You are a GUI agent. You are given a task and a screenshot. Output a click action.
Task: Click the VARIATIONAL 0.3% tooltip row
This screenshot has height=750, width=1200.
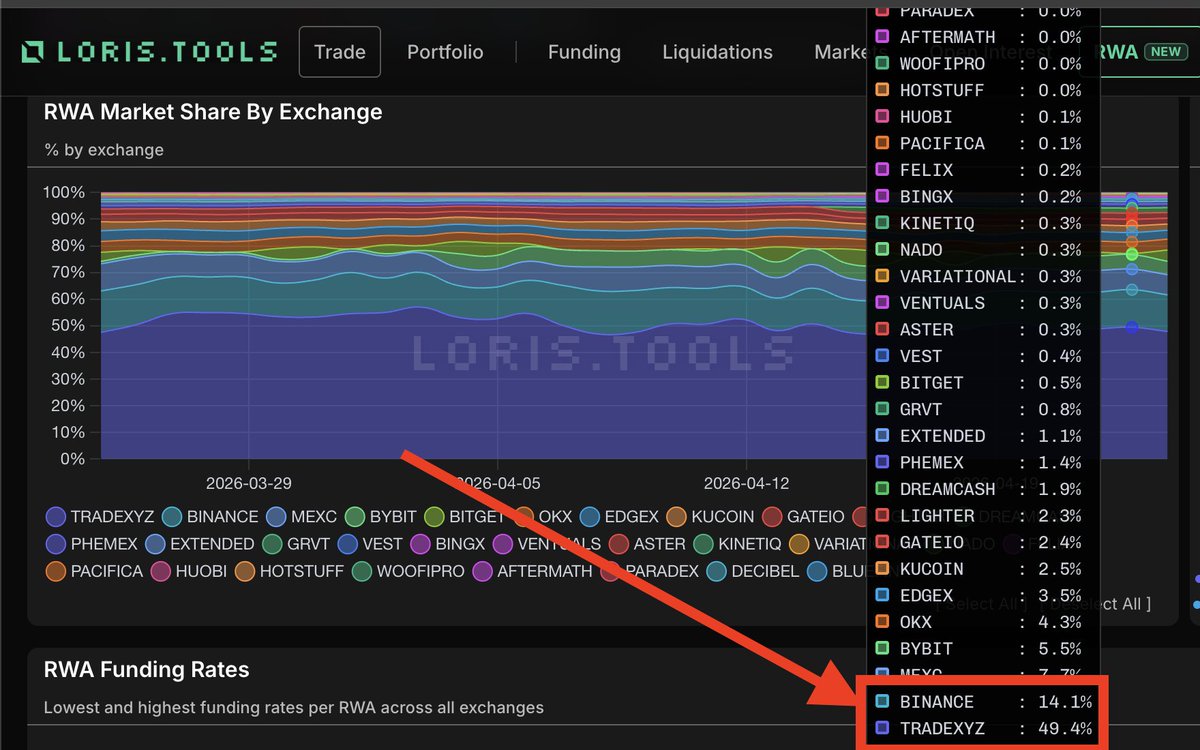[x=978, y=276]
